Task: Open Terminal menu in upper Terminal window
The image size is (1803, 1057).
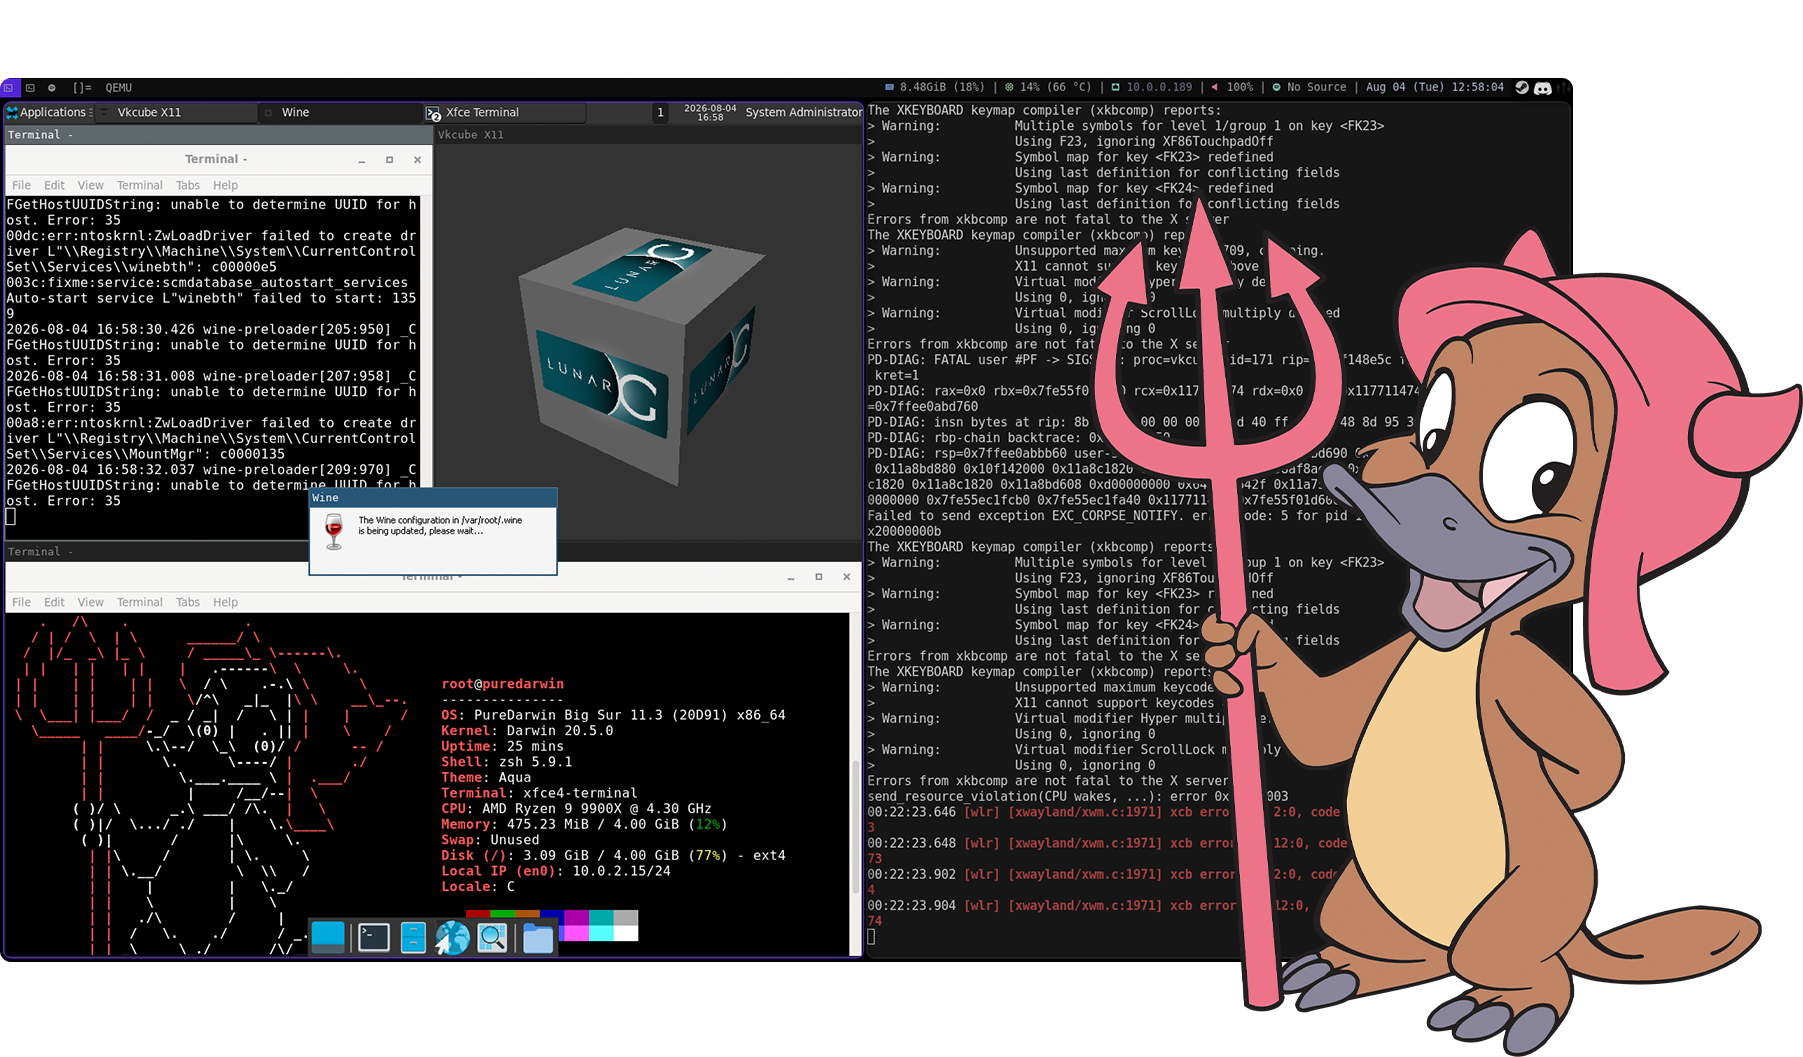Action: point(139,185)
